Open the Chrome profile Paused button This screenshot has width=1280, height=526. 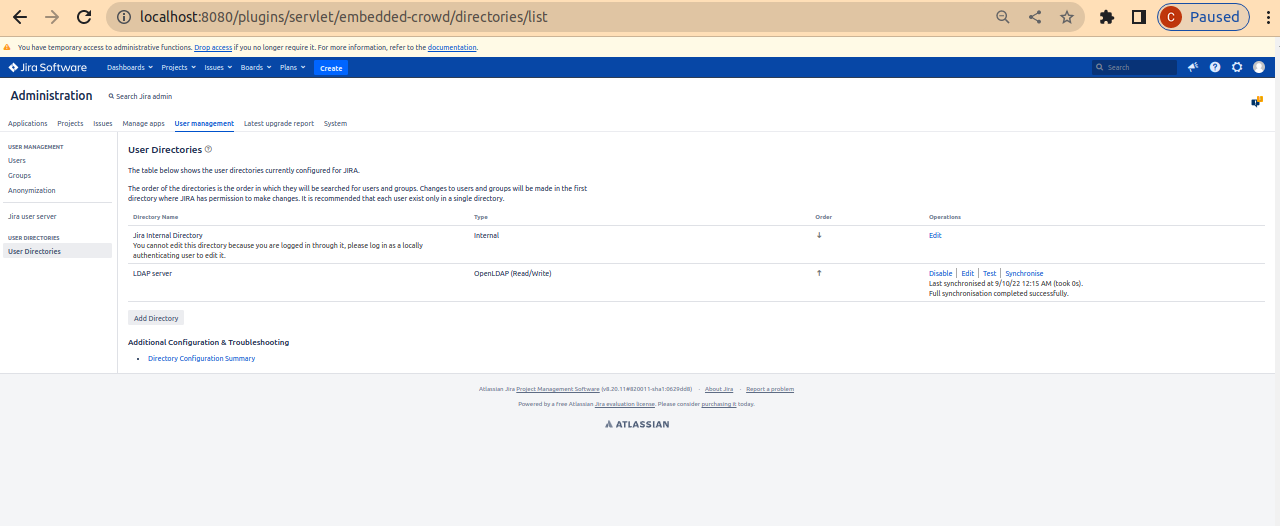click(1204, 17)
